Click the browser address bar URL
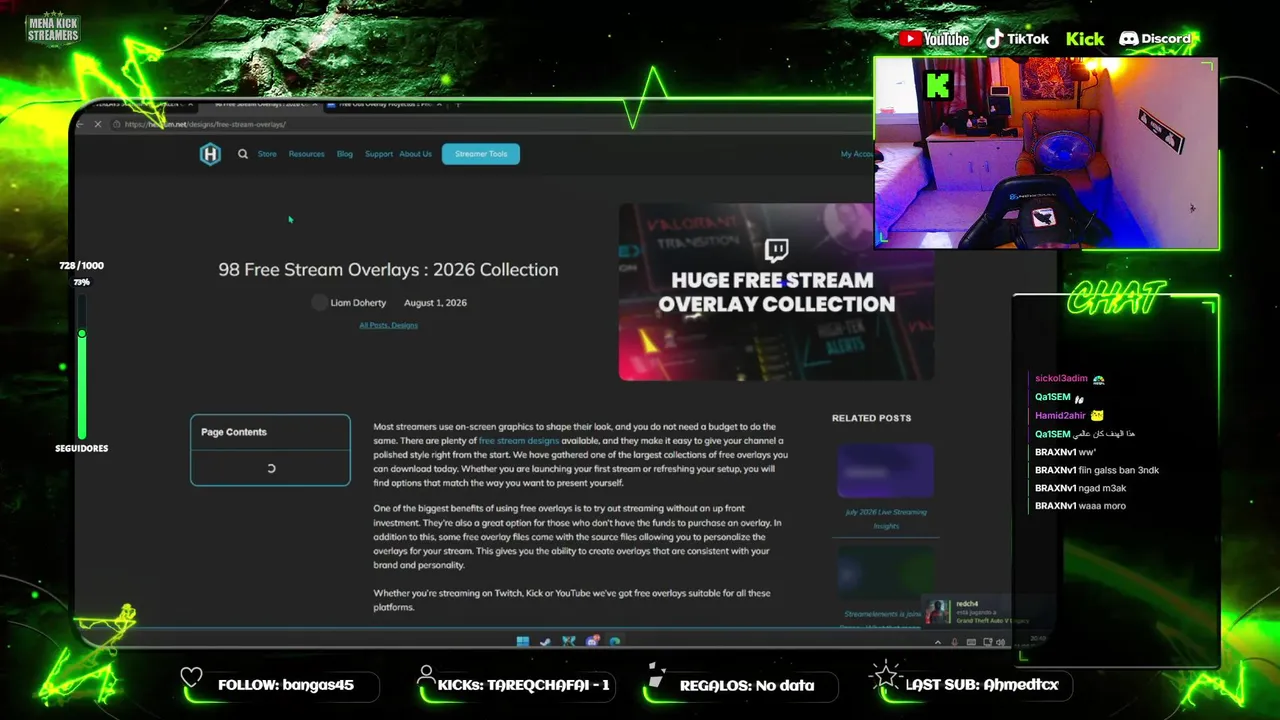The image size is (1280, 720). (206, 124)
